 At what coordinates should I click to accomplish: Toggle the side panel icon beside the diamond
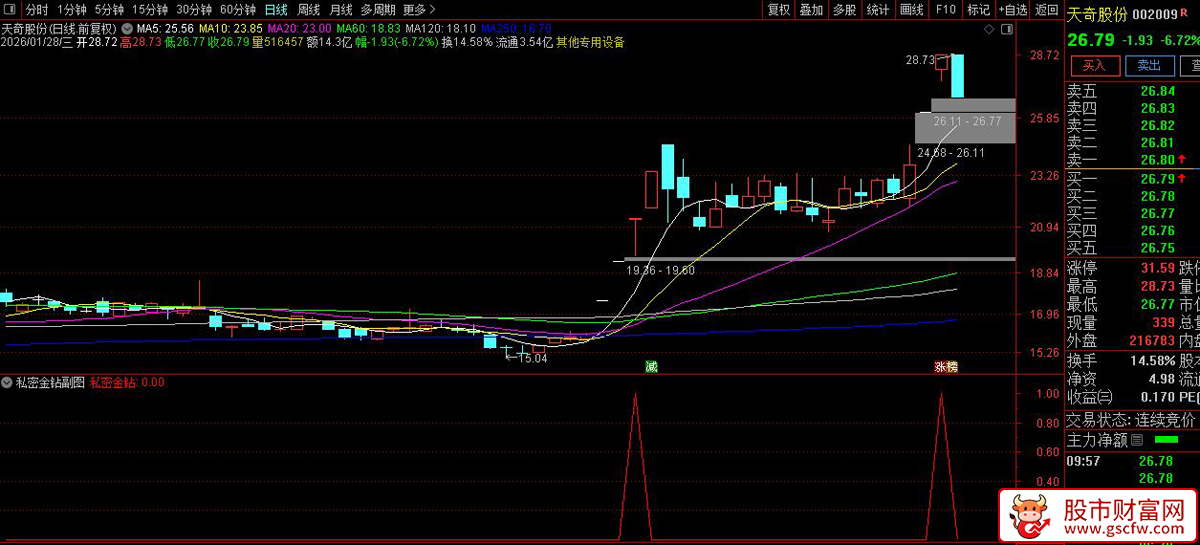pos(1005,31)
